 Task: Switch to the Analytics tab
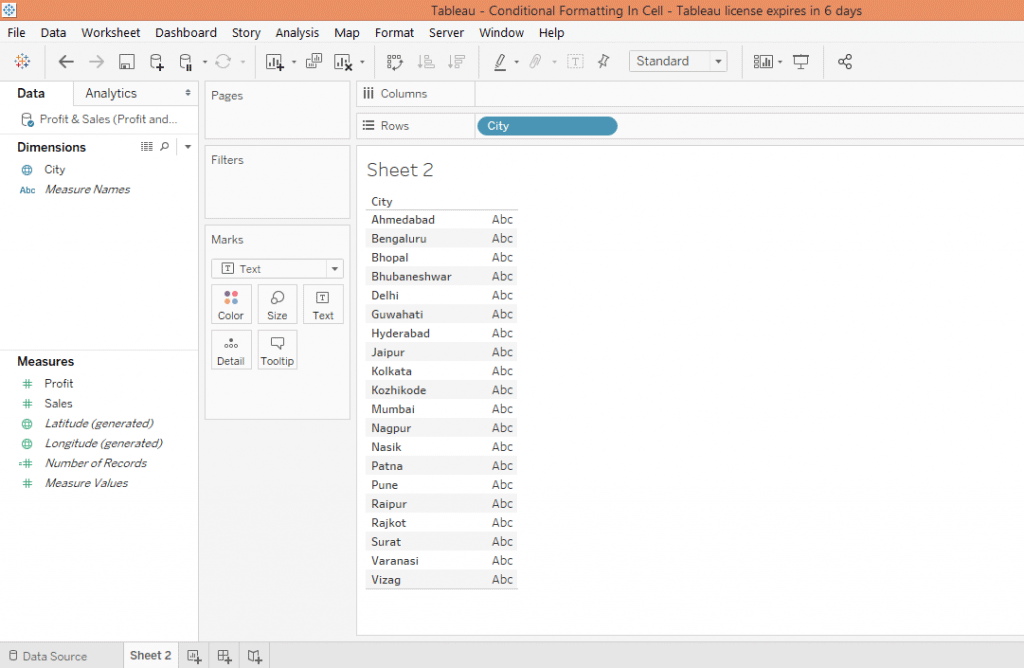pos(111,93)
